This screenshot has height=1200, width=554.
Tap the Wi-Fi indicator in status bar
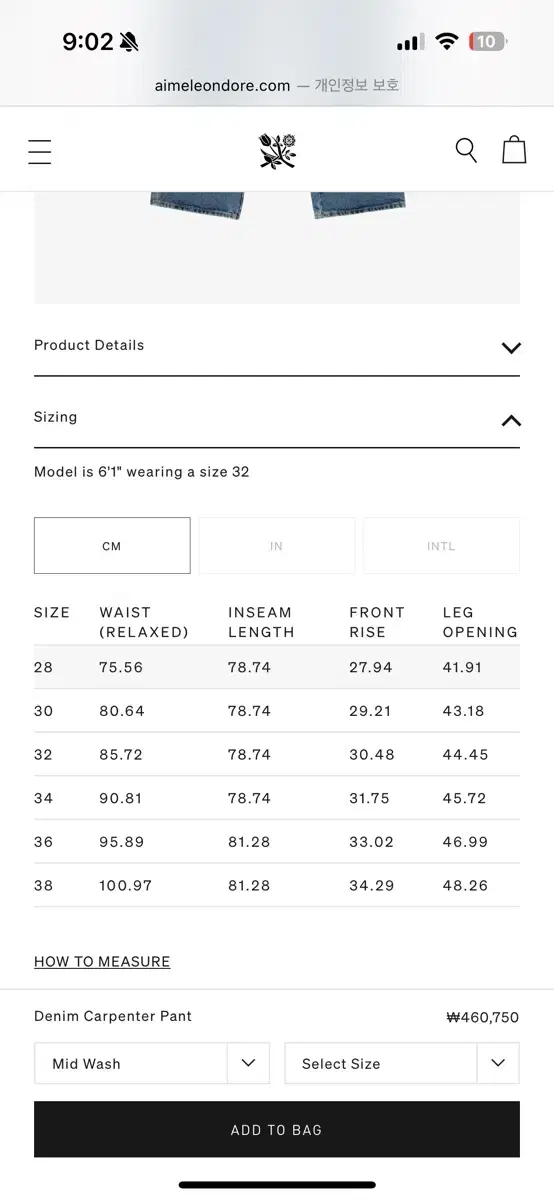[447, 42]
